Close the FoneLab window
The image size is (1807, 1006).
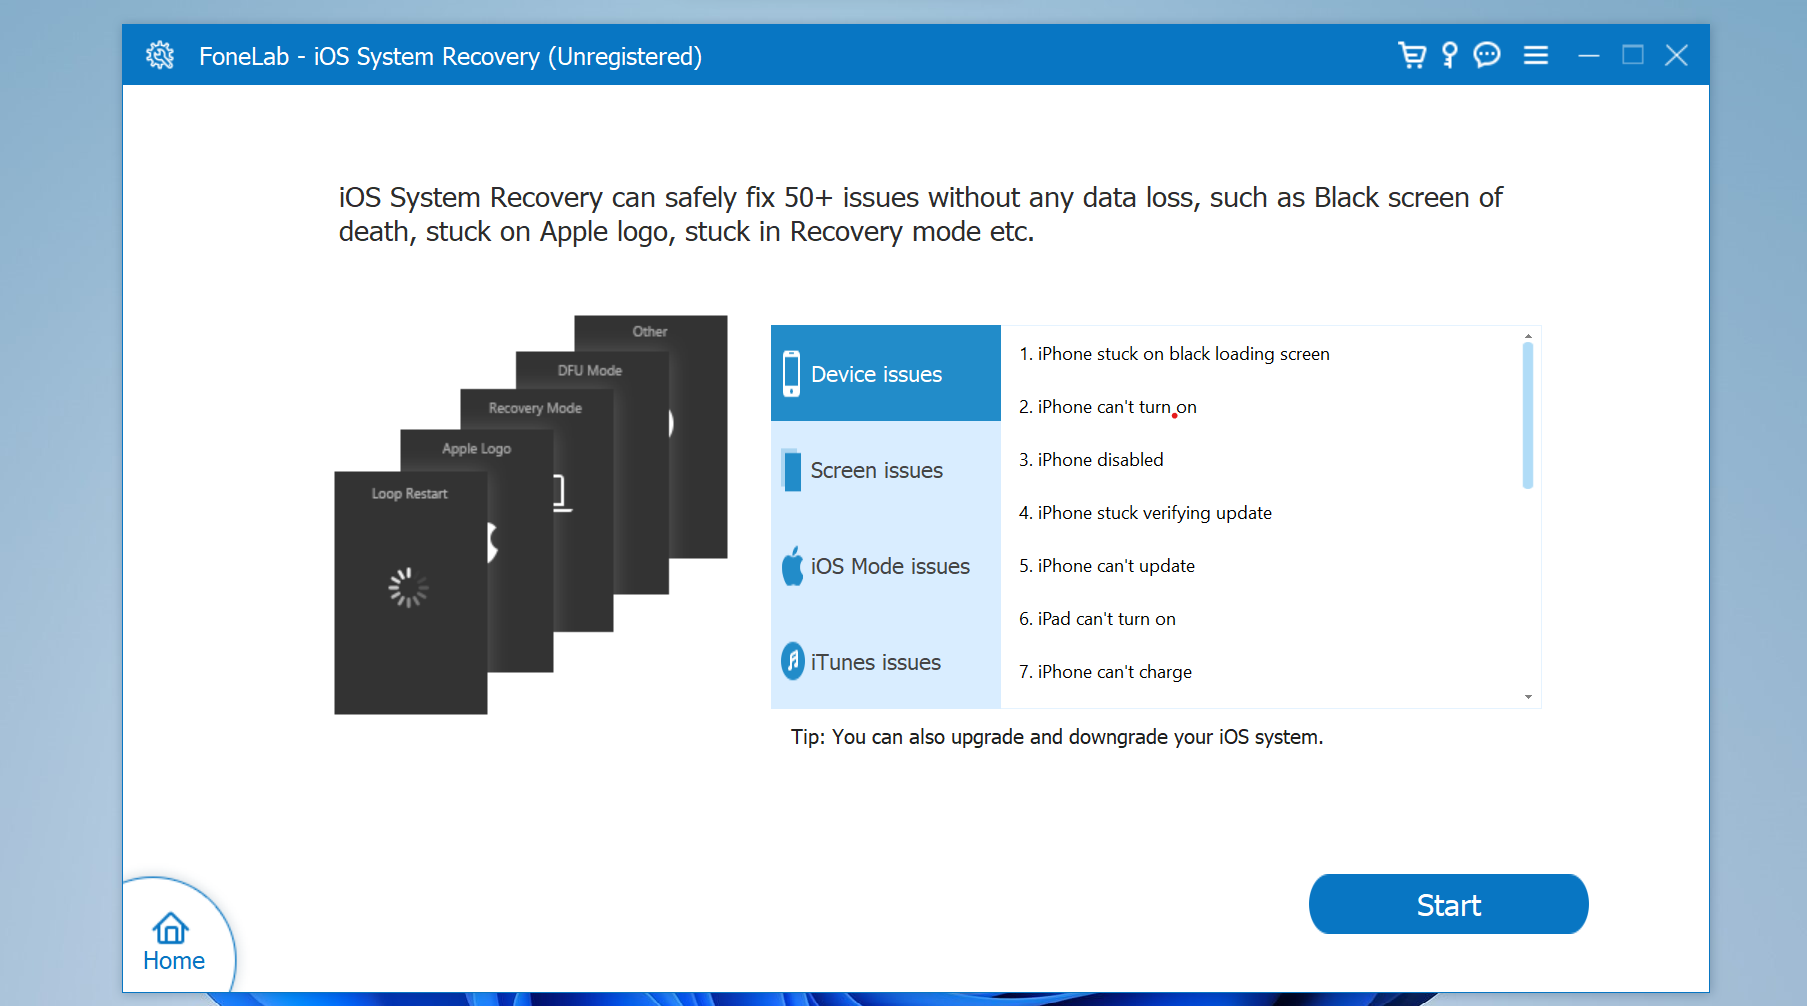pyautogui.click(x=1677, y=55)
